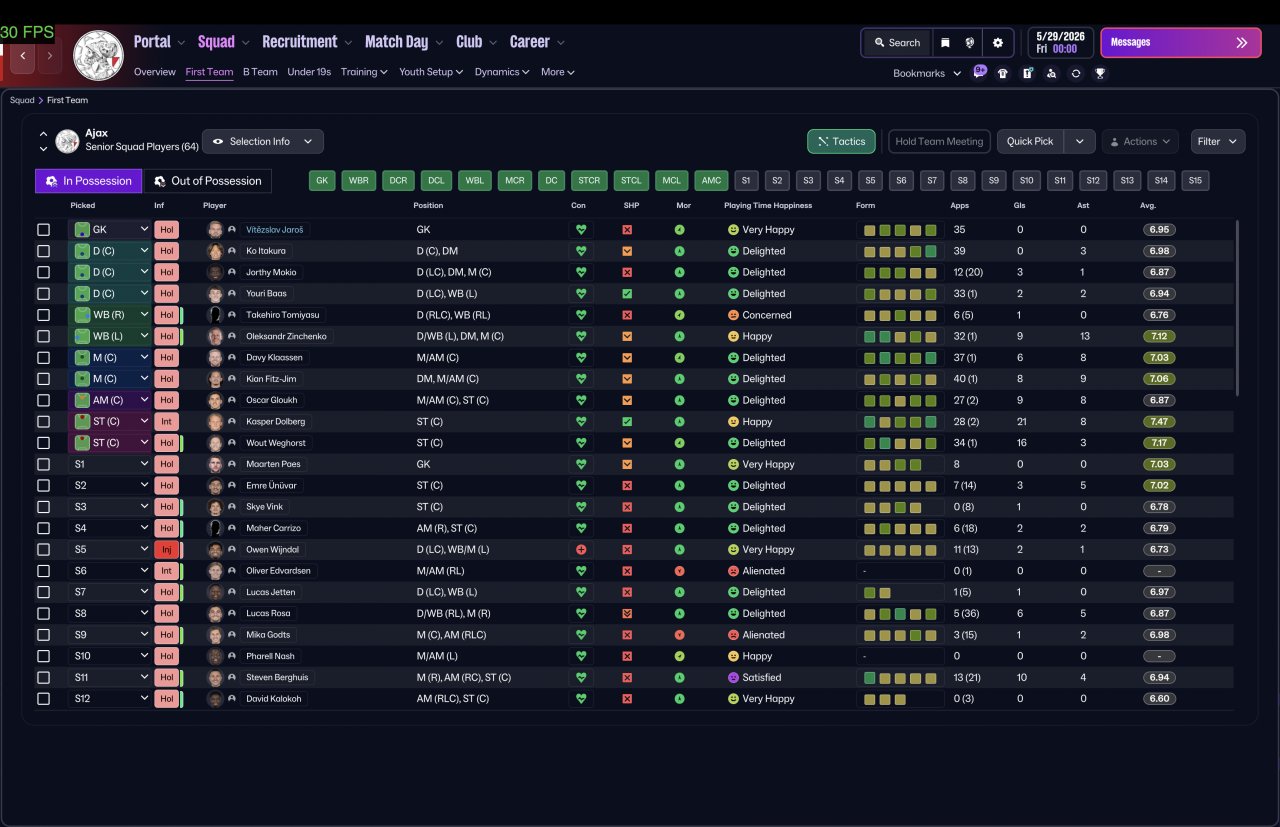Click the small Ajax crest beside squad title
This screenshot has width=1280, height=827.
tap(68, 141)
